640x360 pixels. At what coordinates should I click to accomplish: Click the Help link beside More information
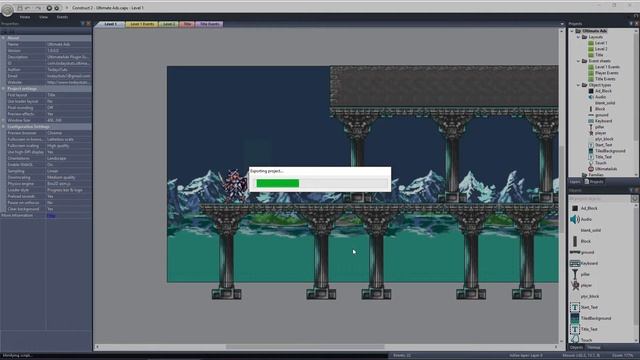(51, 216)
